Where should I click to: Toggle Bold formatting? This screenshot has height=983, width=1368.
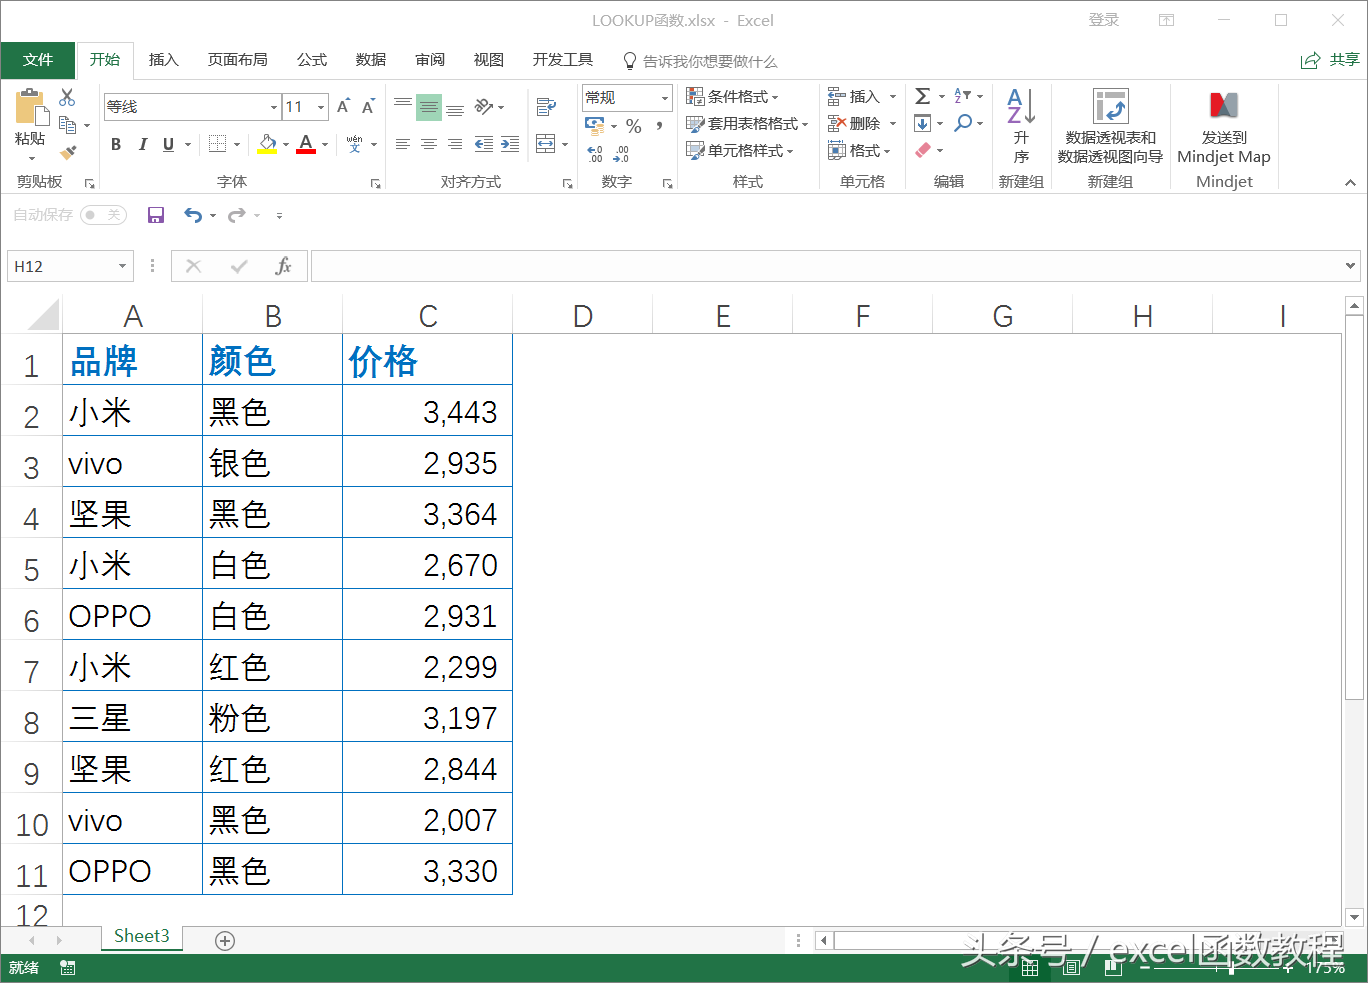pyautogui.click(x=116, y=145)
